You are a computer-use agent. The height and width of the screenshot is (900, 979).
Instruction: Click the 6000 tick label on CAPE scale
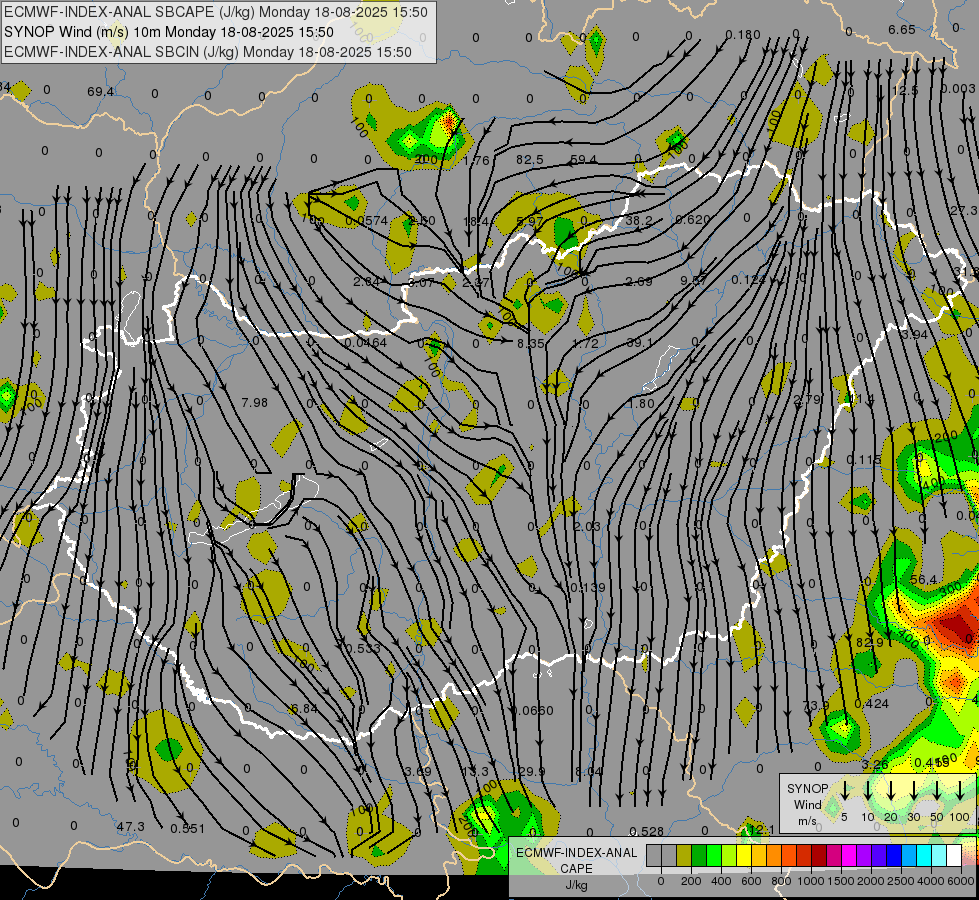961,881
